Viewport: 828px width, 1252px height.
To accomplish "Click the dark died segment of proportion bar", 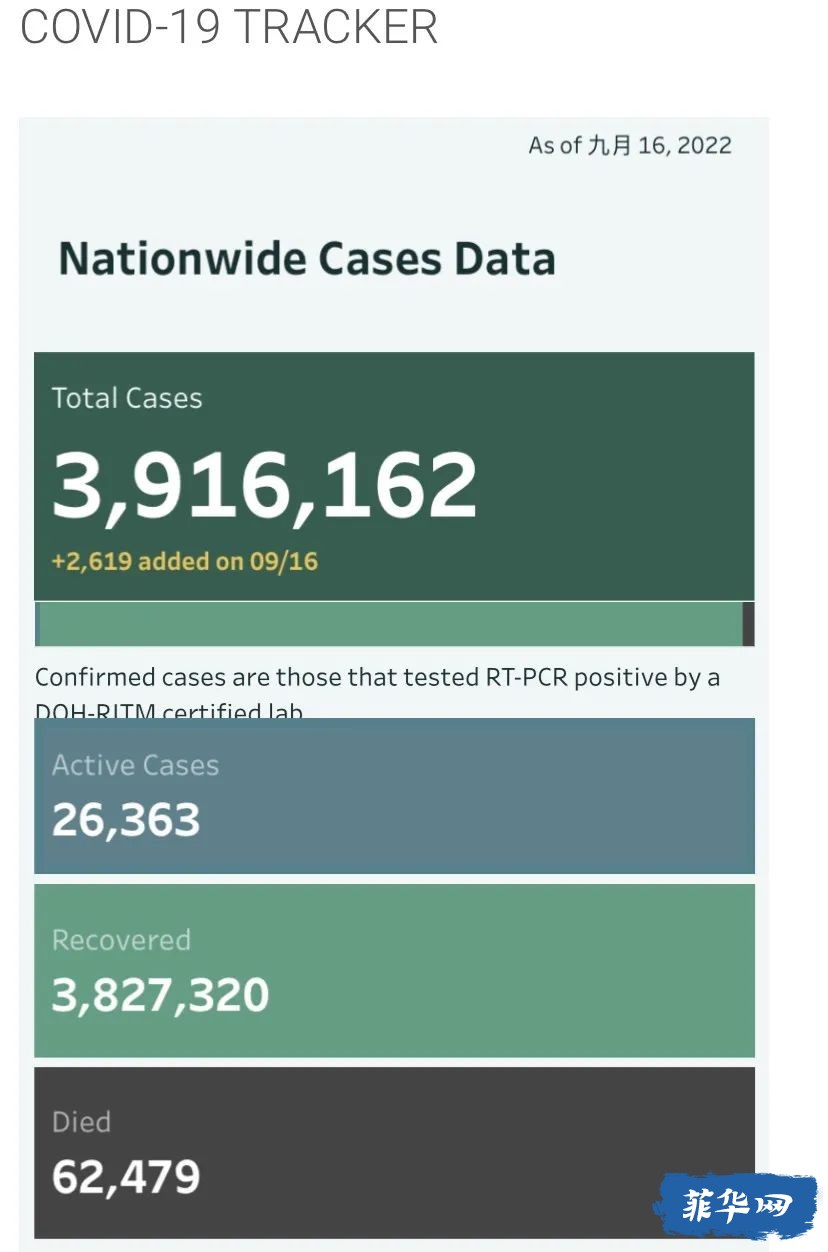I will [748, 624].
